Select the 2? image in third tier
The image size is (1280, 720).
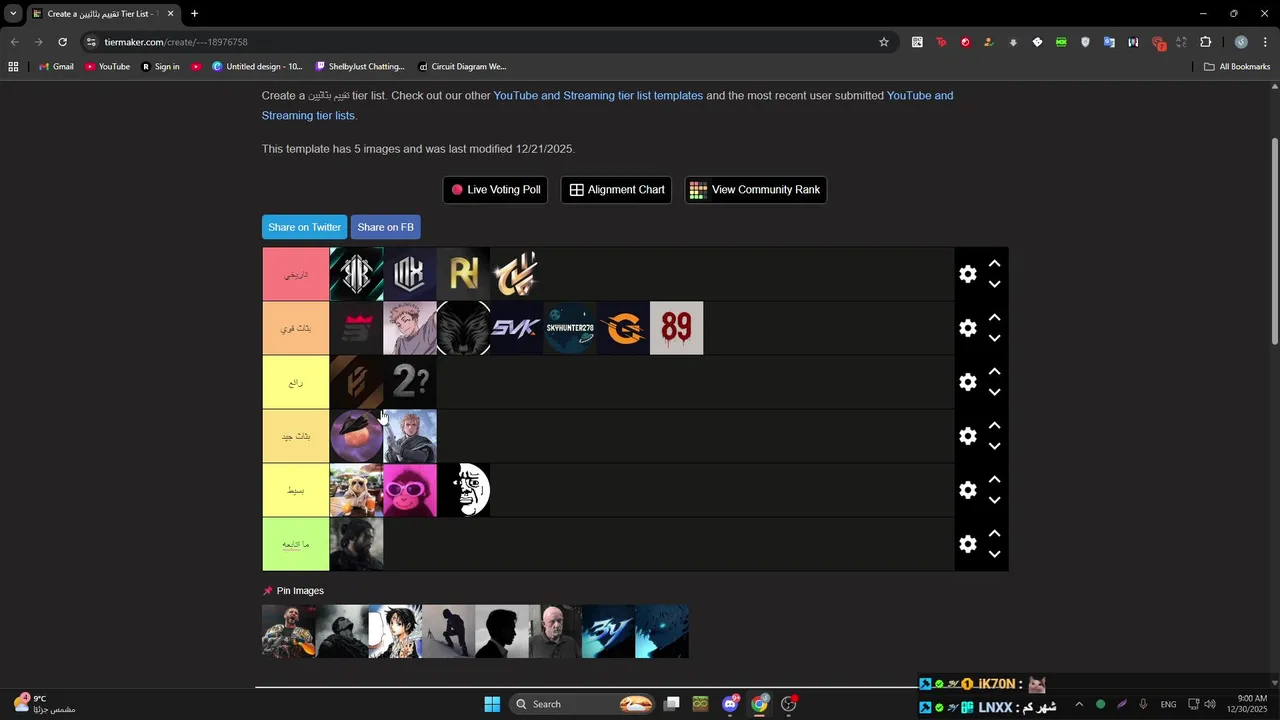pyautogui.click(x=410, y=382)
